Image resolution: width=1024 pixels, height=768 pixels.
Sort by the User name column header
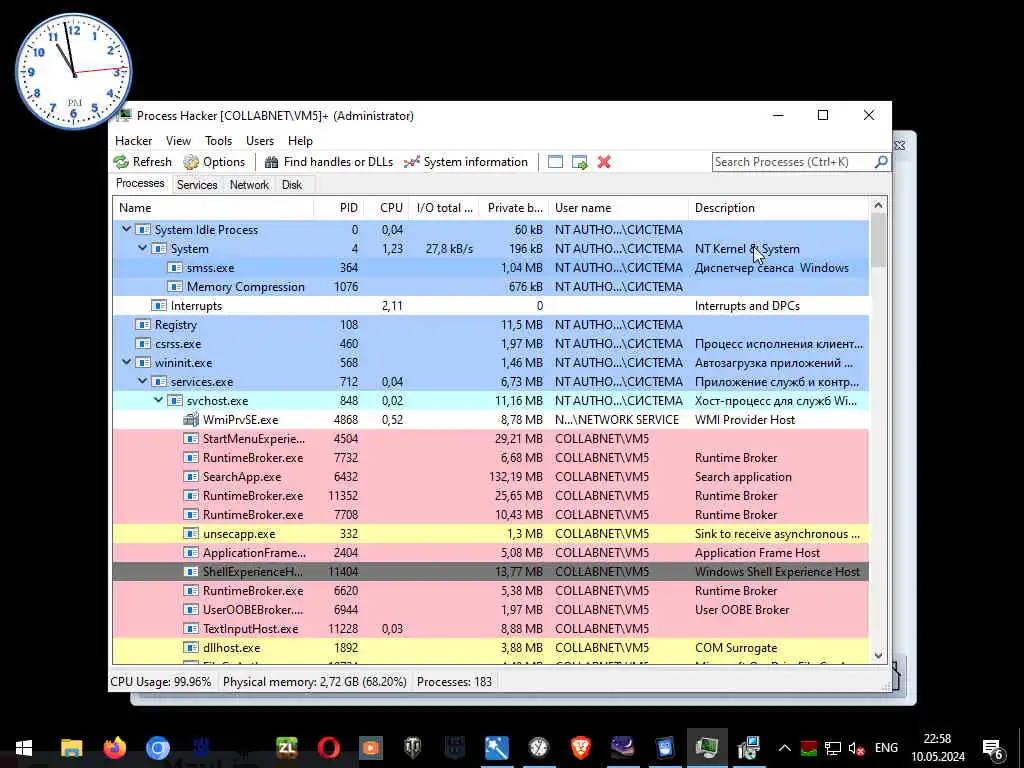tap(618, 208)
